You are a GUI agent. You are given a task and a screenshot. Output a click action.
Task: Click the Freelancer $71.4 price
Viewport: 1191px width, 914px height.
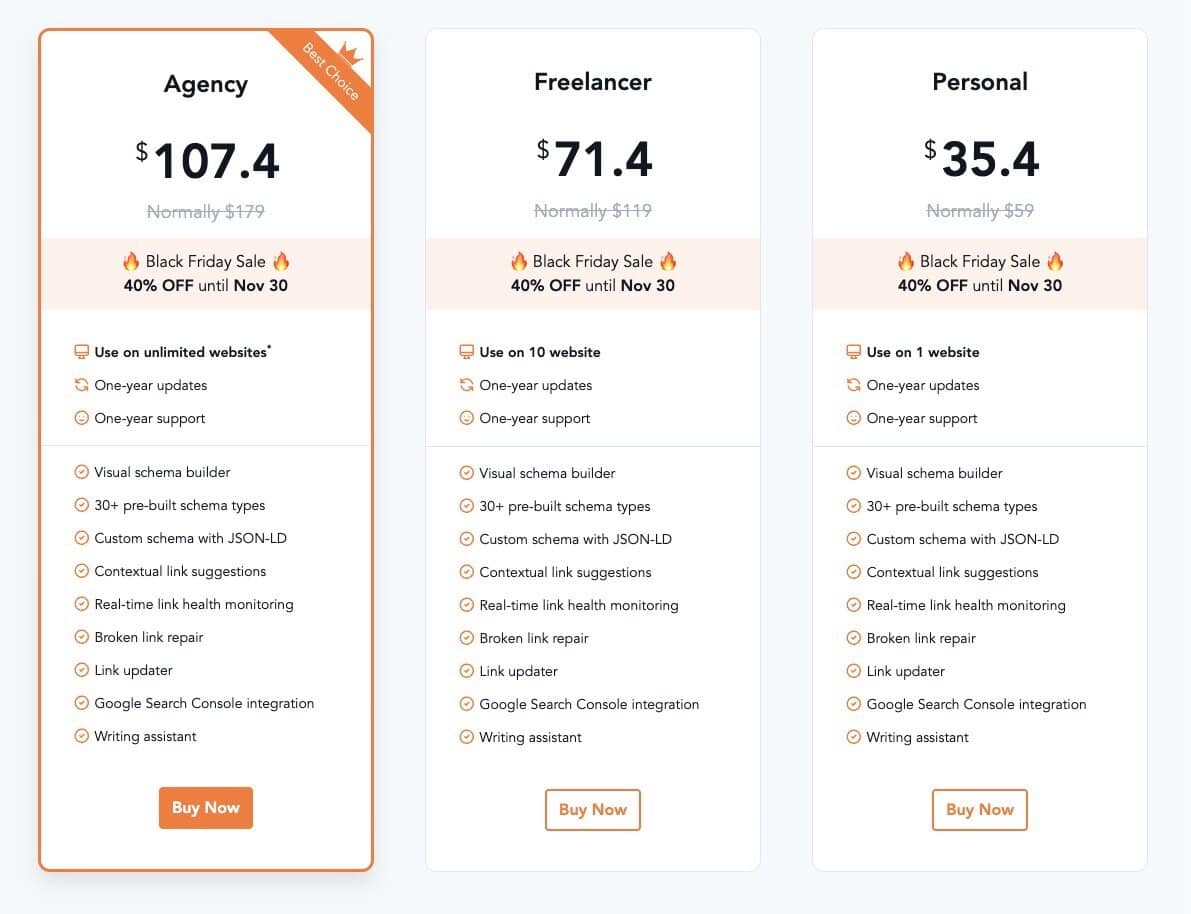click(594, 160)
